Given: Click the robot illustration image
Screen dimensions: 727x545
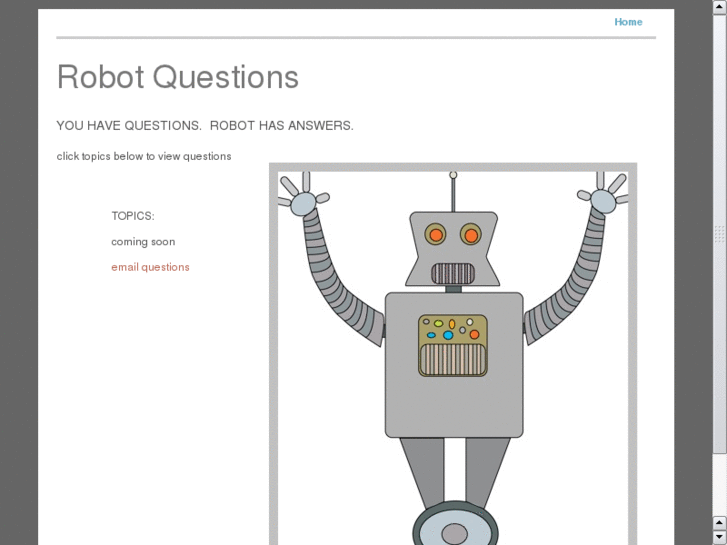Looking at the screenshot, I should point(453,354).
